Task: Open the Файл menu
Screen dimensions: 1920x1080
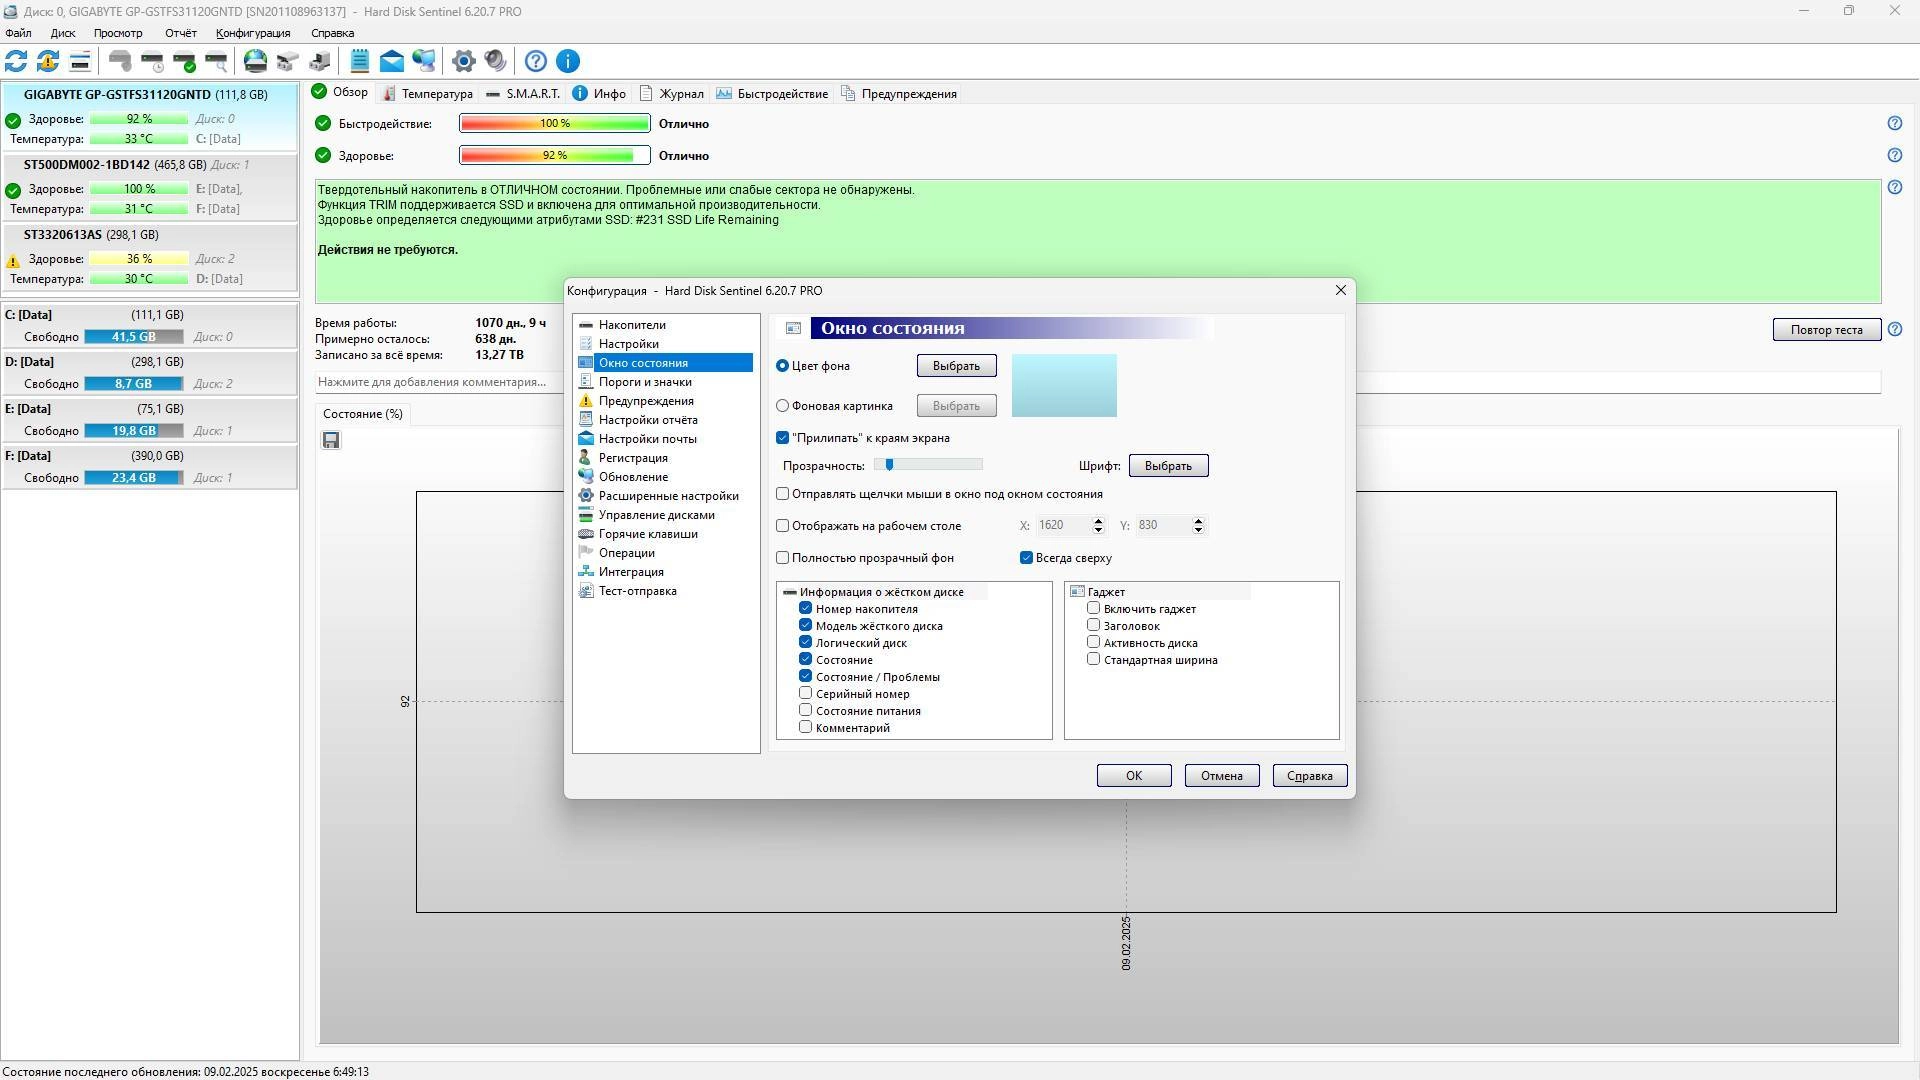Action: pos(18,33)
